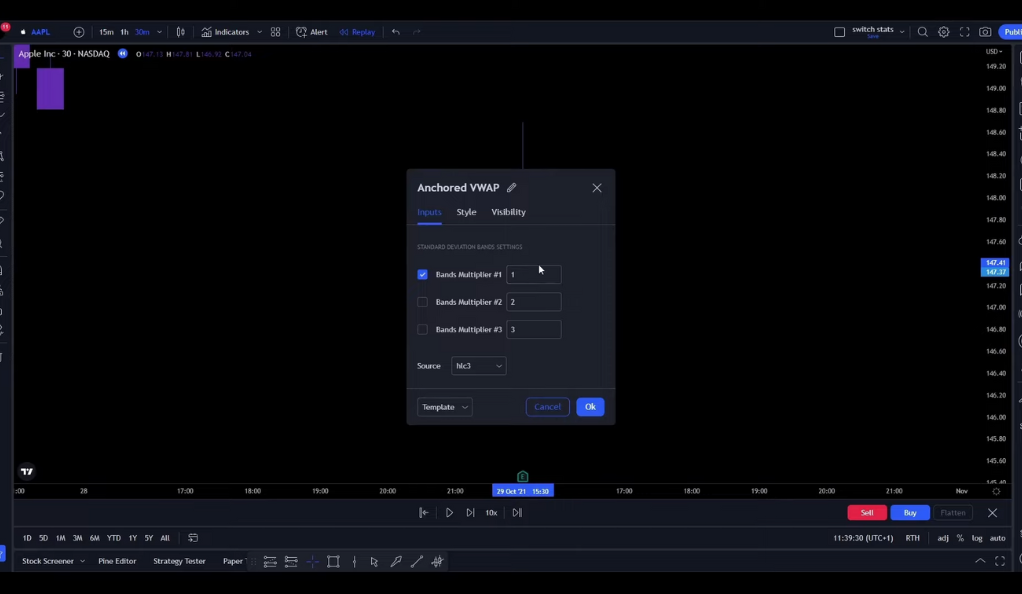Image resolution: width=1022 pixels, height=594 pixels.
Task: Click the Bands Multiplier #2 value field
Action: [533, 302]
